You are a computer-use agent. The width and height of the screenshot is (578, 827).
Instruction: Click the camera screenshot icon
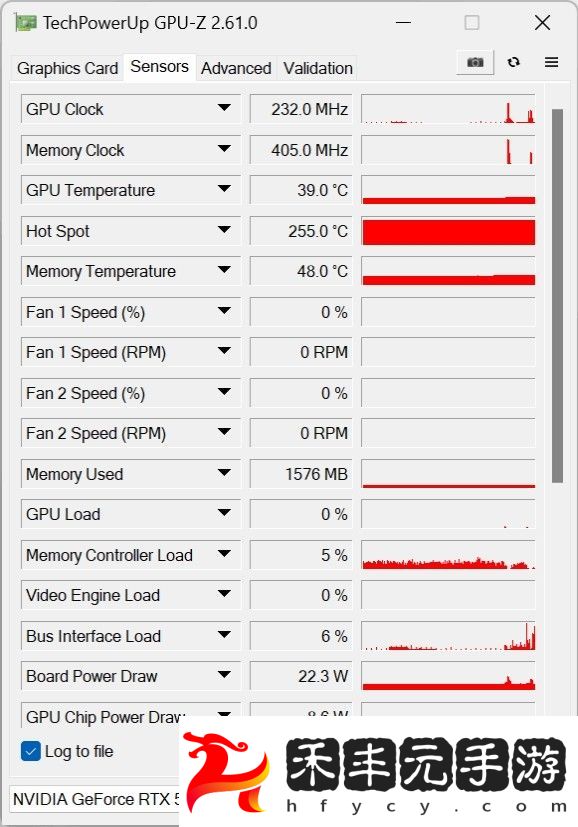tap(475, 62)
